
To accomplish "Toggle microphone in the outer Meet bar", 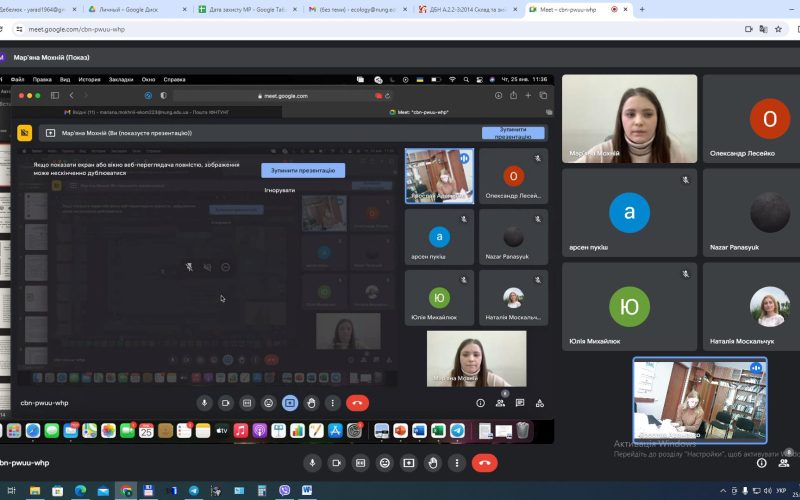I will [x=312, y=463].
